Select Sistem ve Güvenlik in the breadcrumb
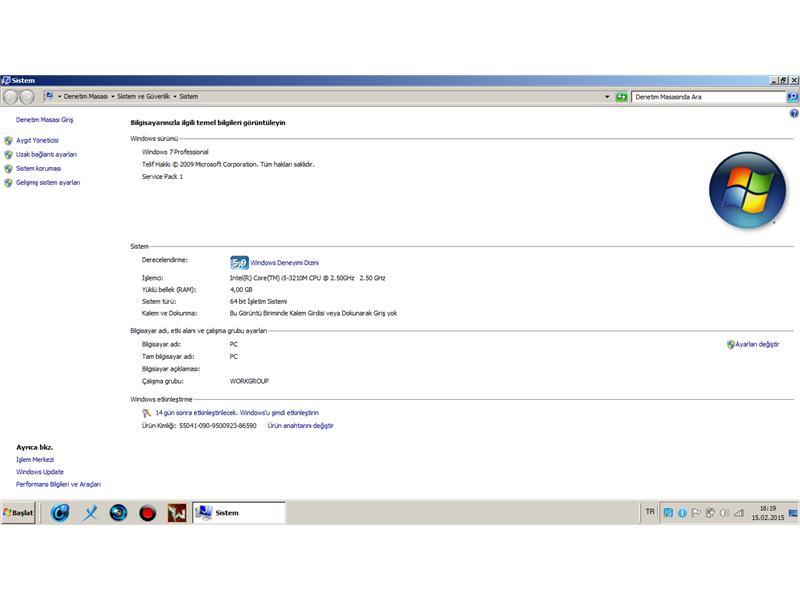The height and width of the screenshot is (600, 800). [x=143, y=96]
